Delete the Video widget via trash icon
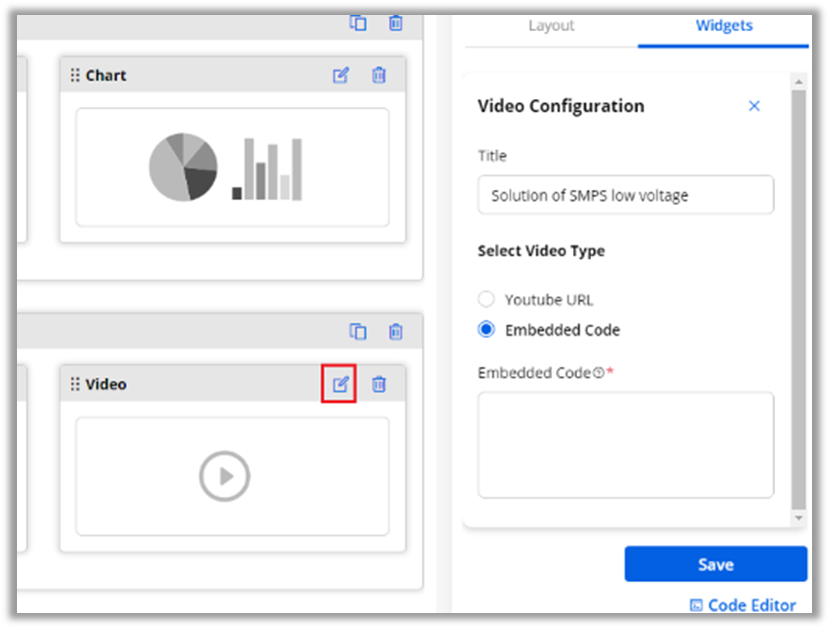Image resolution: width=831 pixels, height=629 pixels. click(379, 384)
